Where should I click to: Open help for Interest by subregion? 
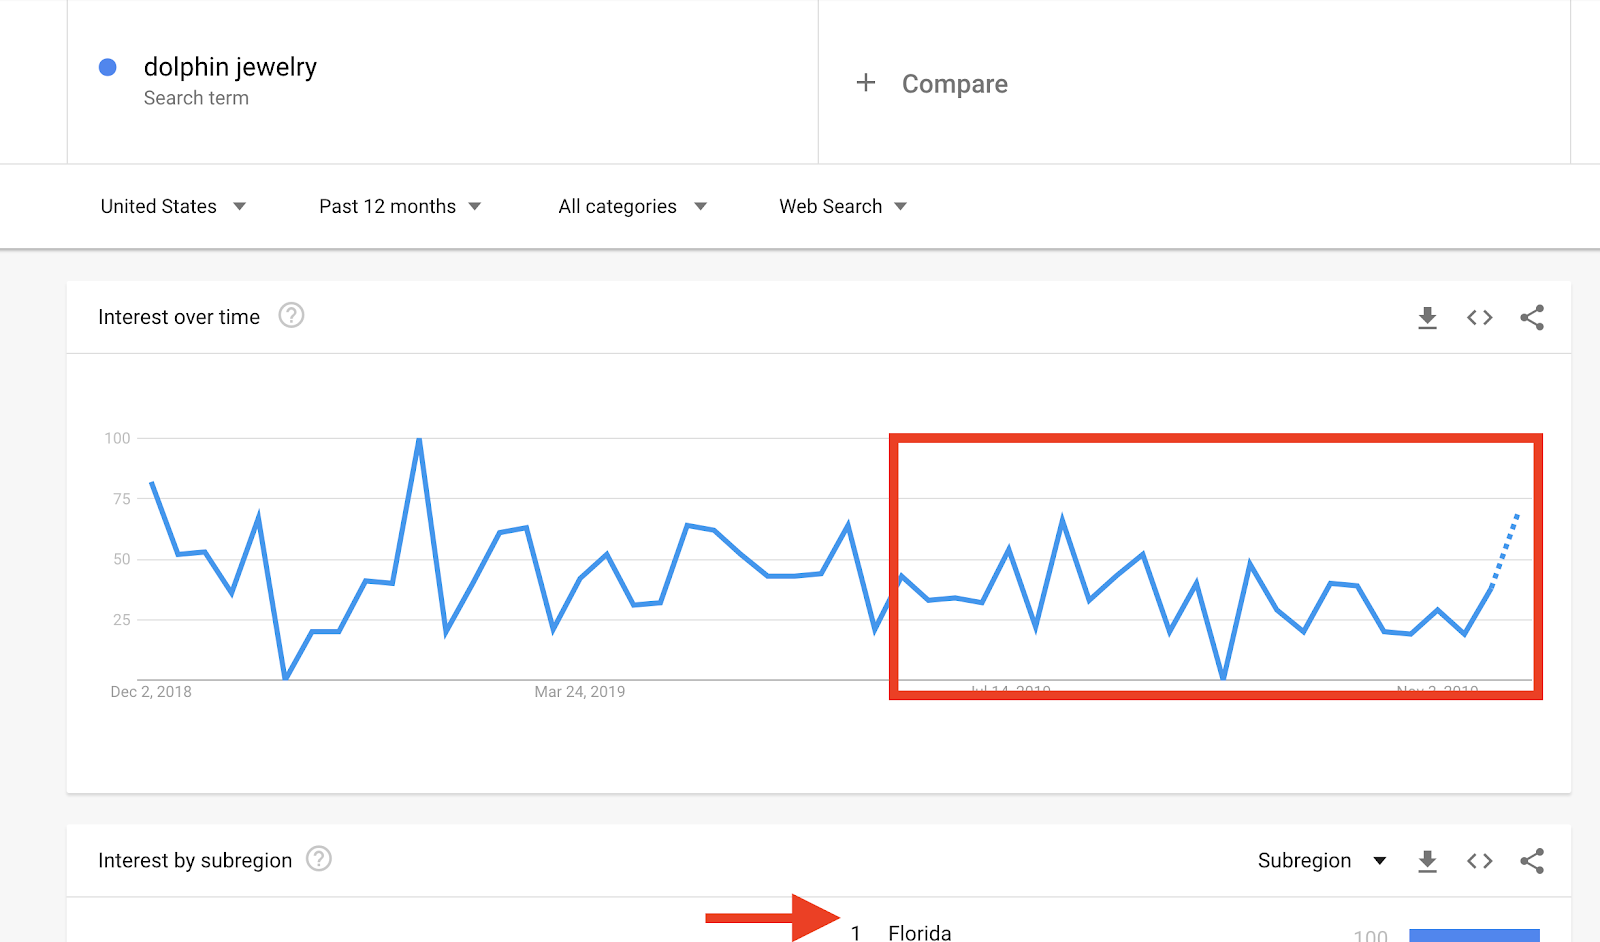[x=319, y=859]
